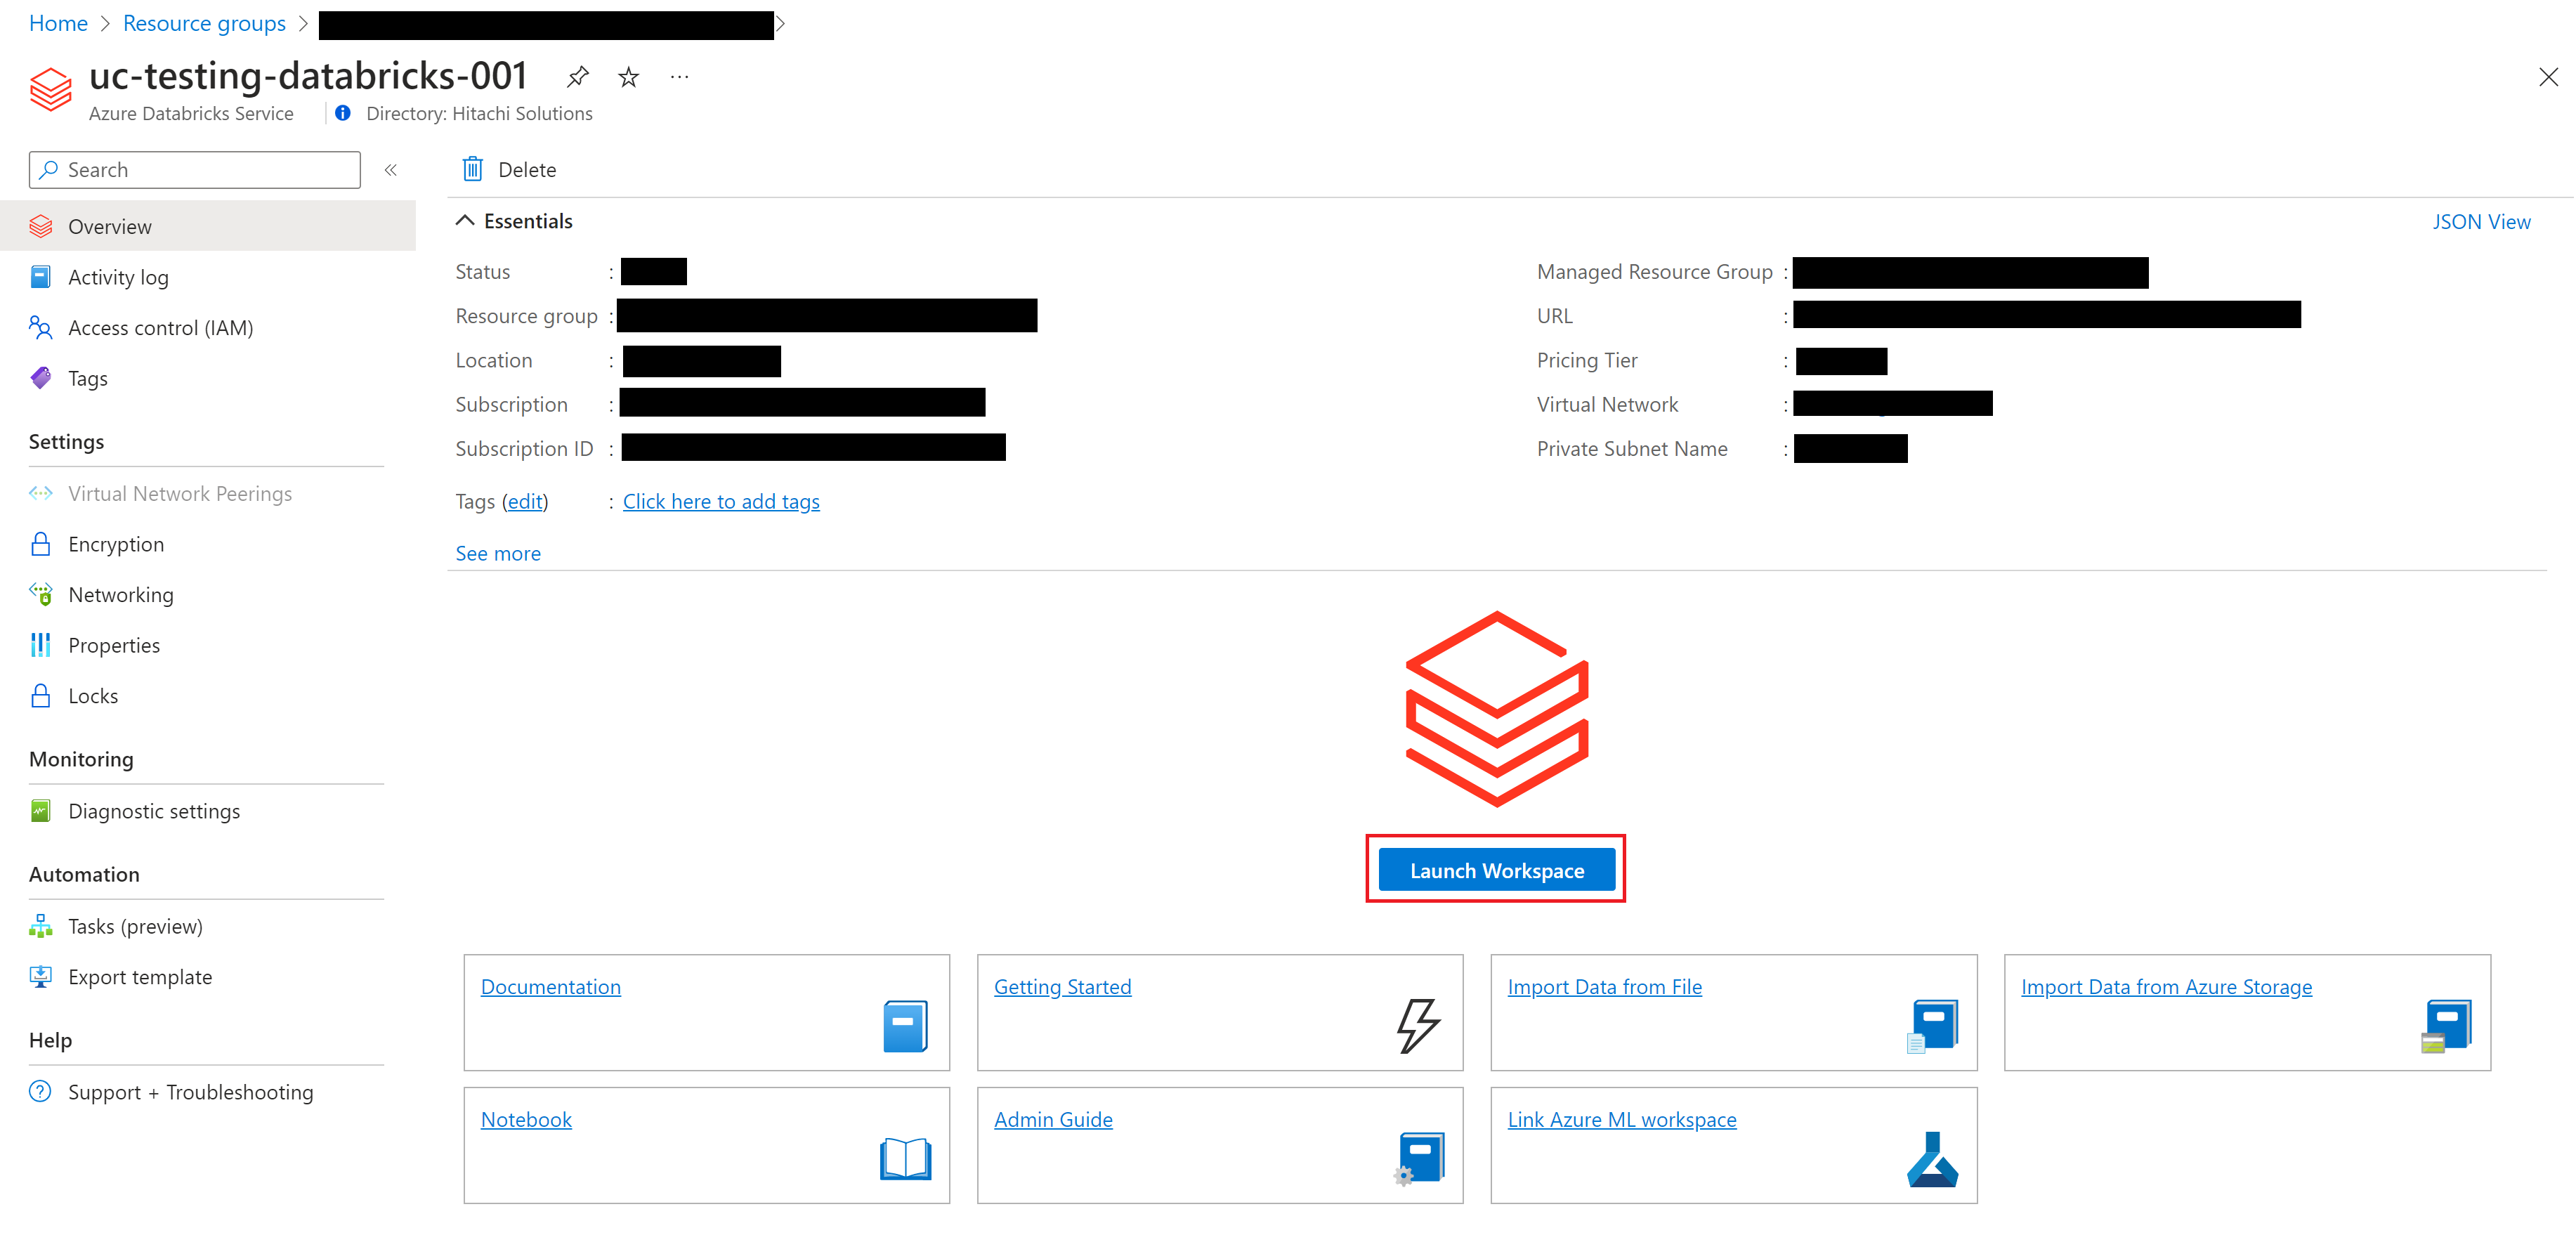This screenshot has width=2576, height=1254.
Task: Click the Admin Guide book icon
Action: click(x=1419, y=1159)
